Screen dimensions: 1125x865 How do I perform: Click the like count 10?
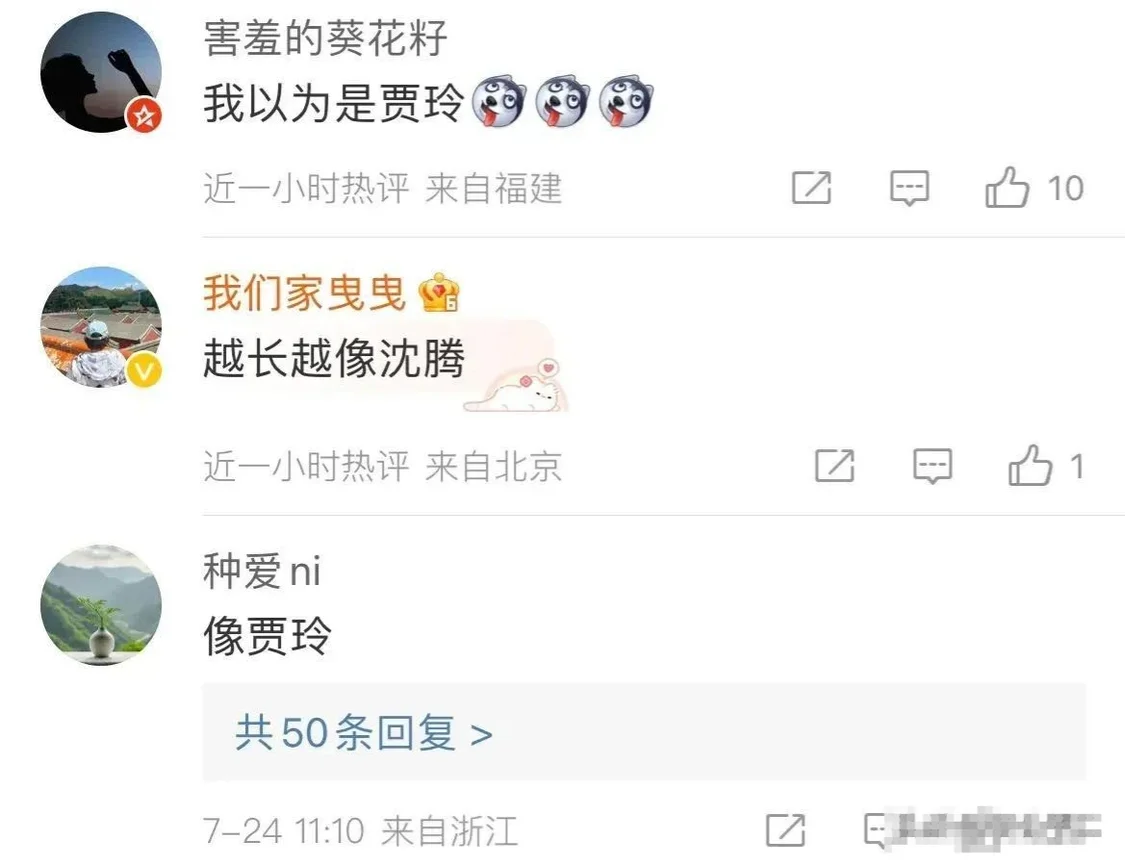[1065, 189]
